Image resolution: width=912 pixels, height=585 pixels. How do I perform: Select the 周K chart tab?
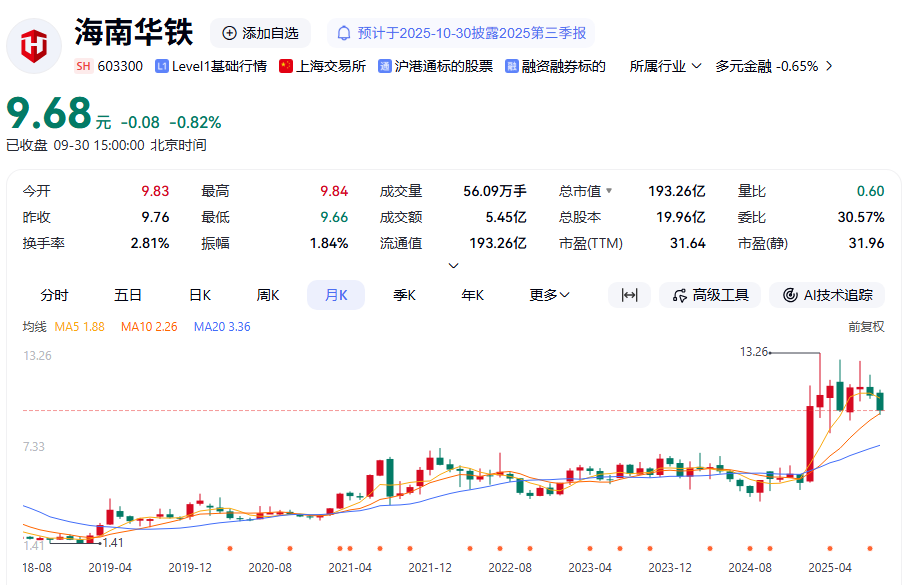[268, 295]
